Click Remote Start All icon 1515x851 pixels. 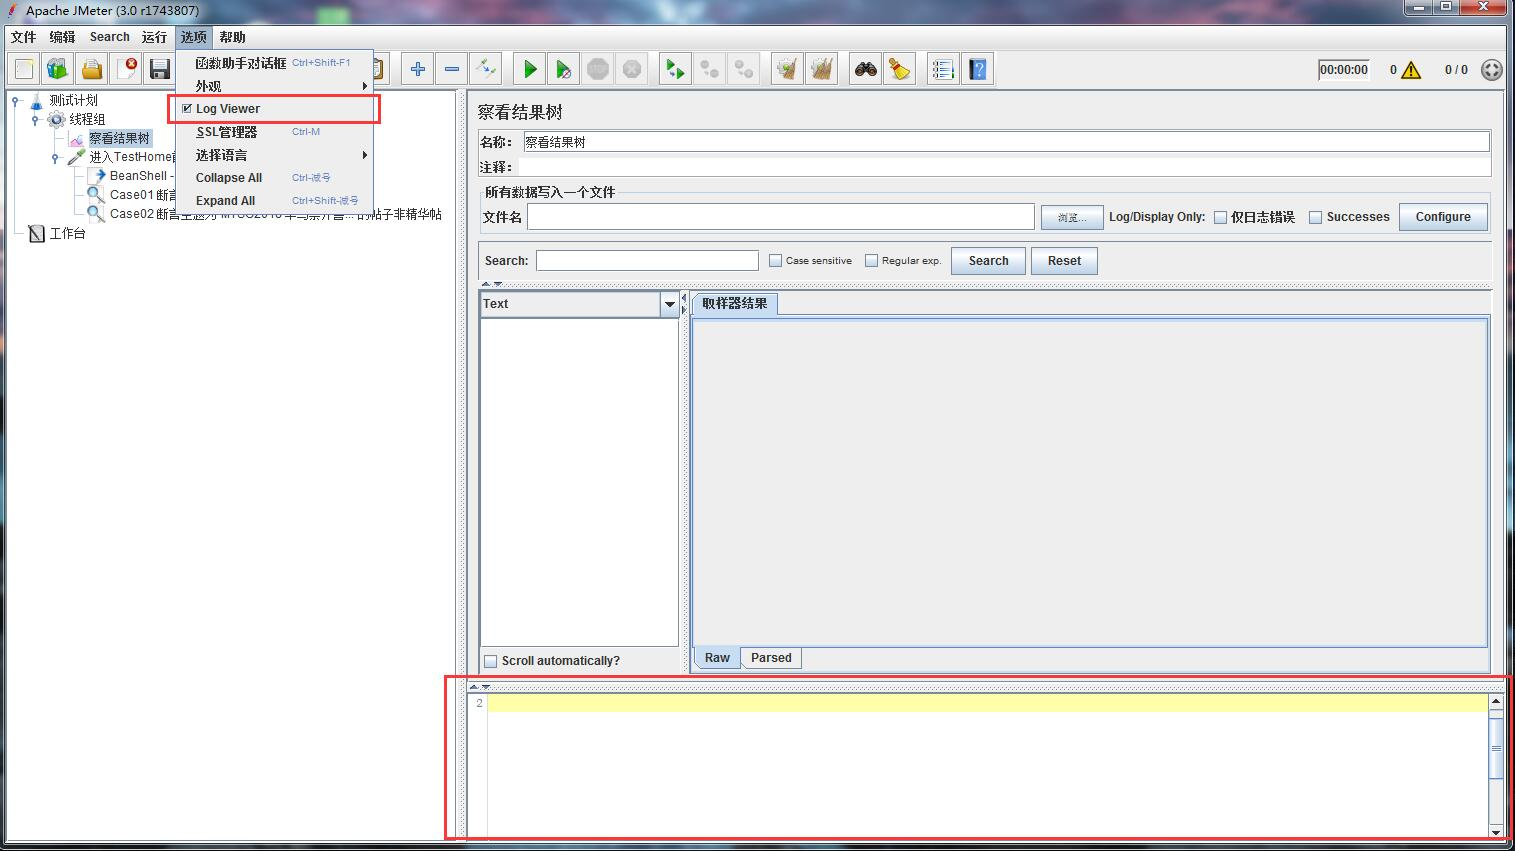(676, 69)
